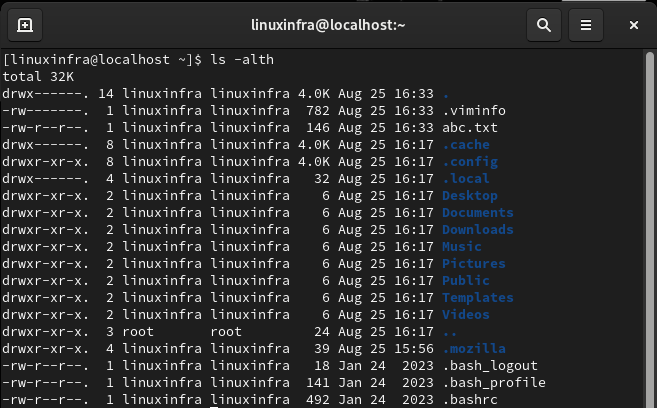Open the hamburger menu
The image size is (657, 408).
586,25
